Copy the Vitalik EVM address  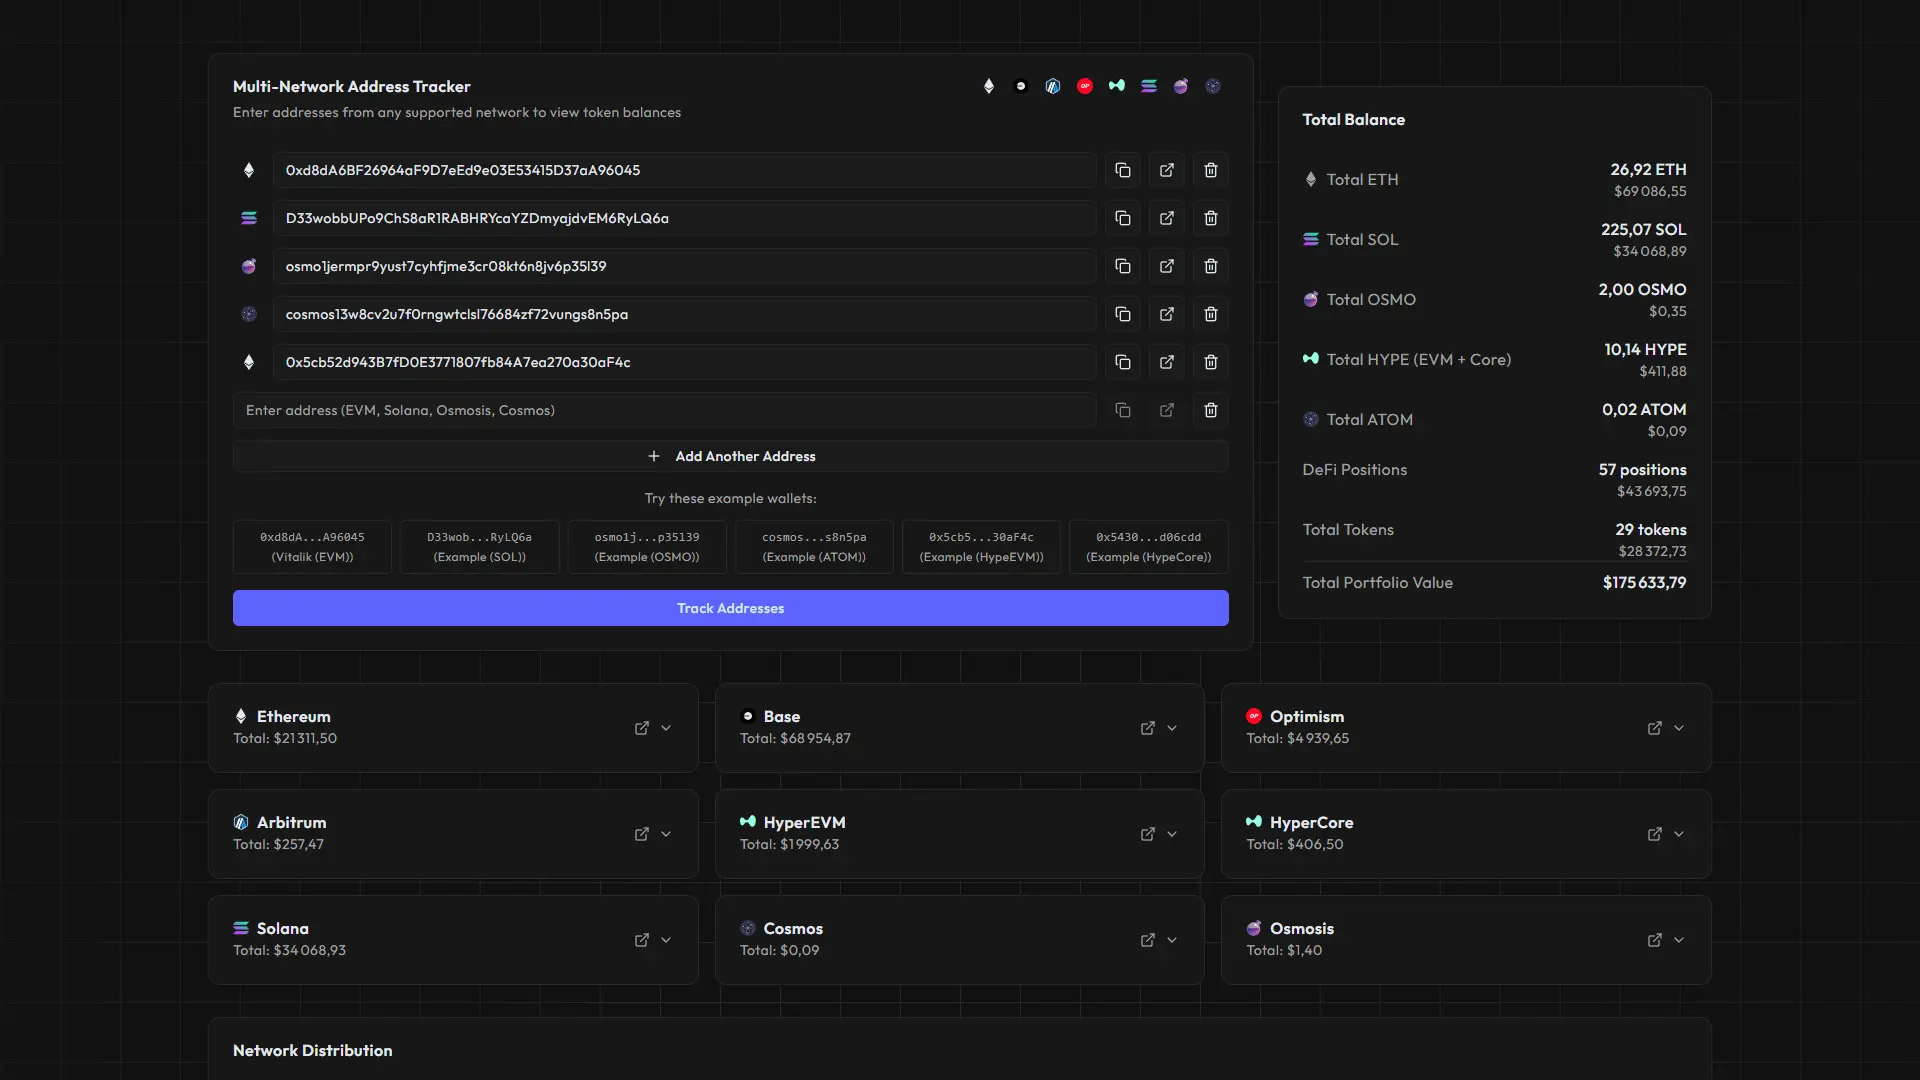tap(1122, 170)
